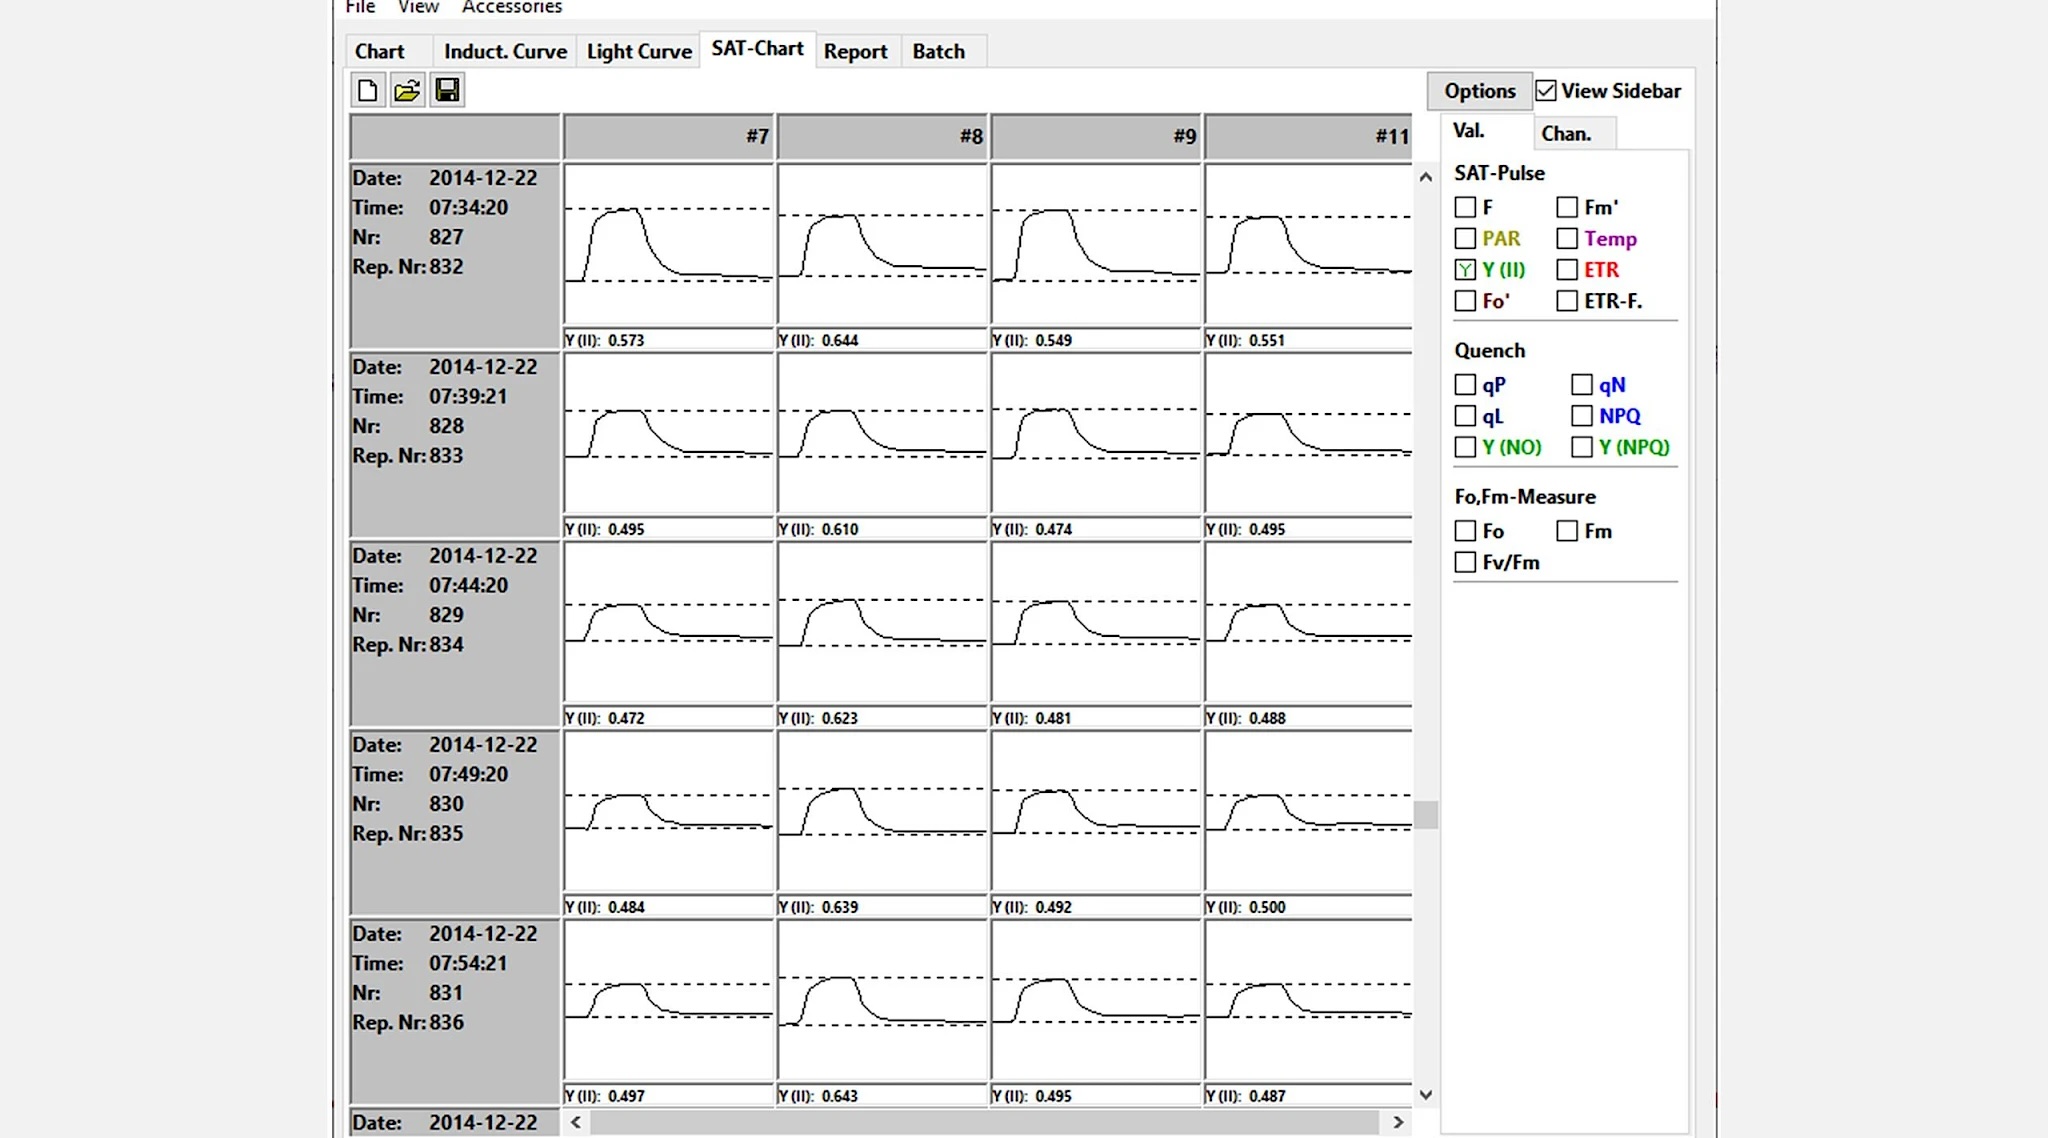Enable the qL checkbox

tap(1465, 415)
